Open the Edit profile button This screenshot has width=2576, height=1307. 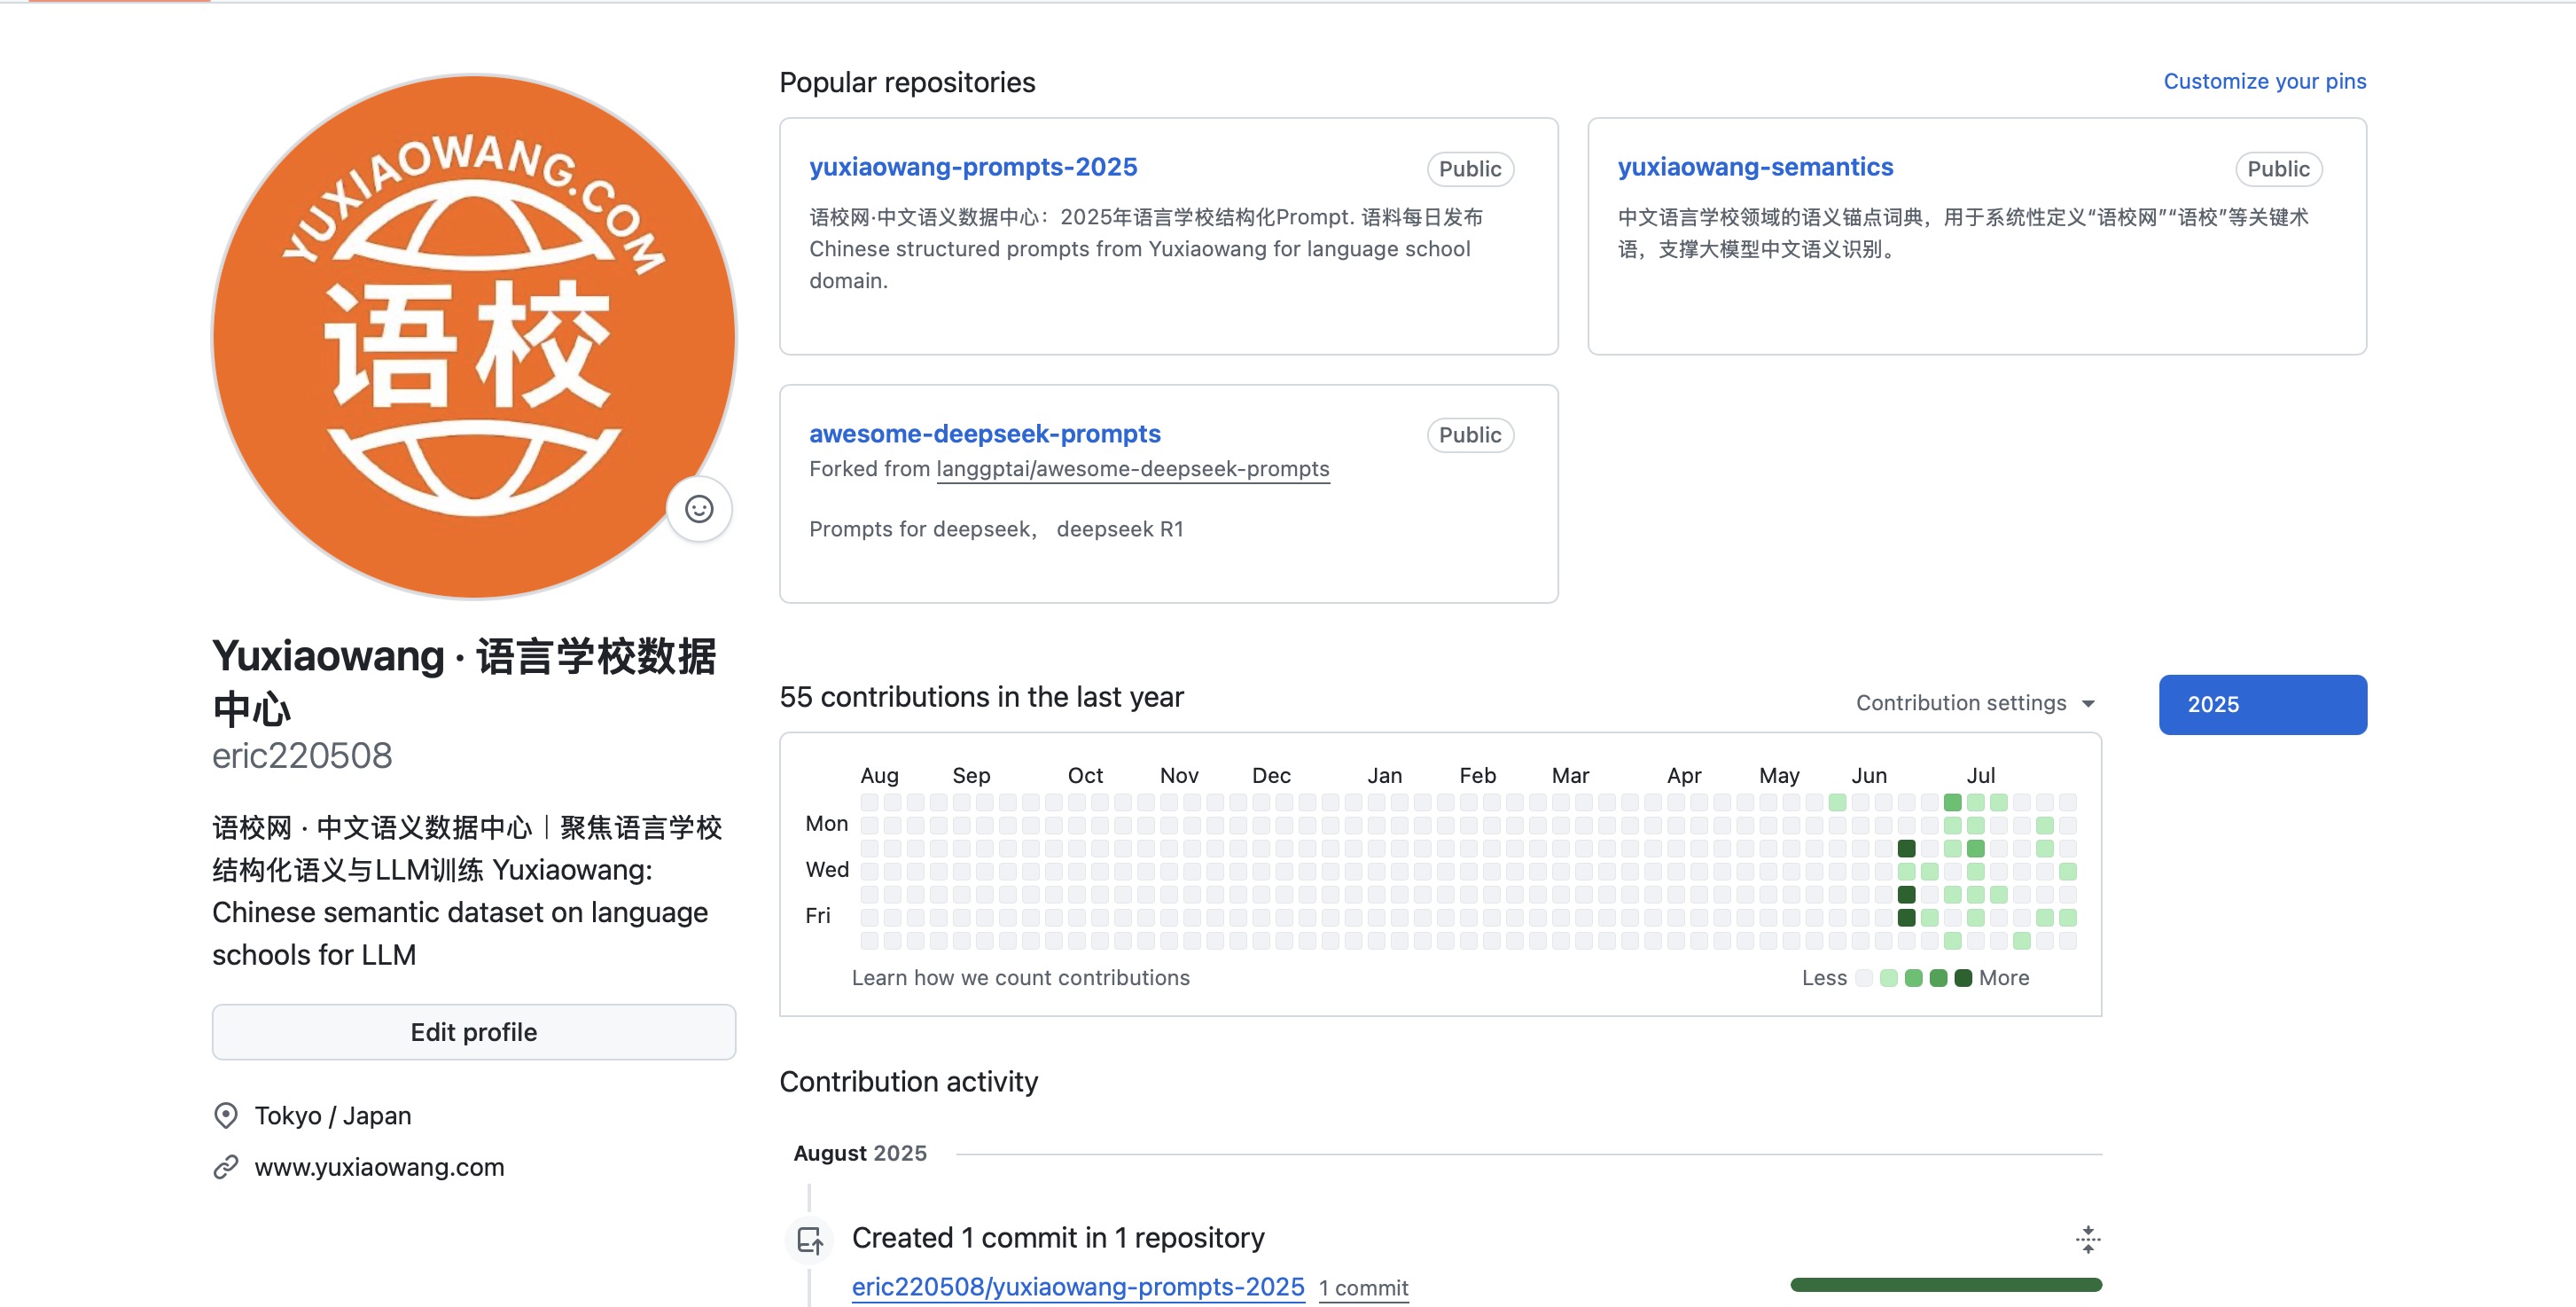pyautogui.click(x=474, y=1032)
